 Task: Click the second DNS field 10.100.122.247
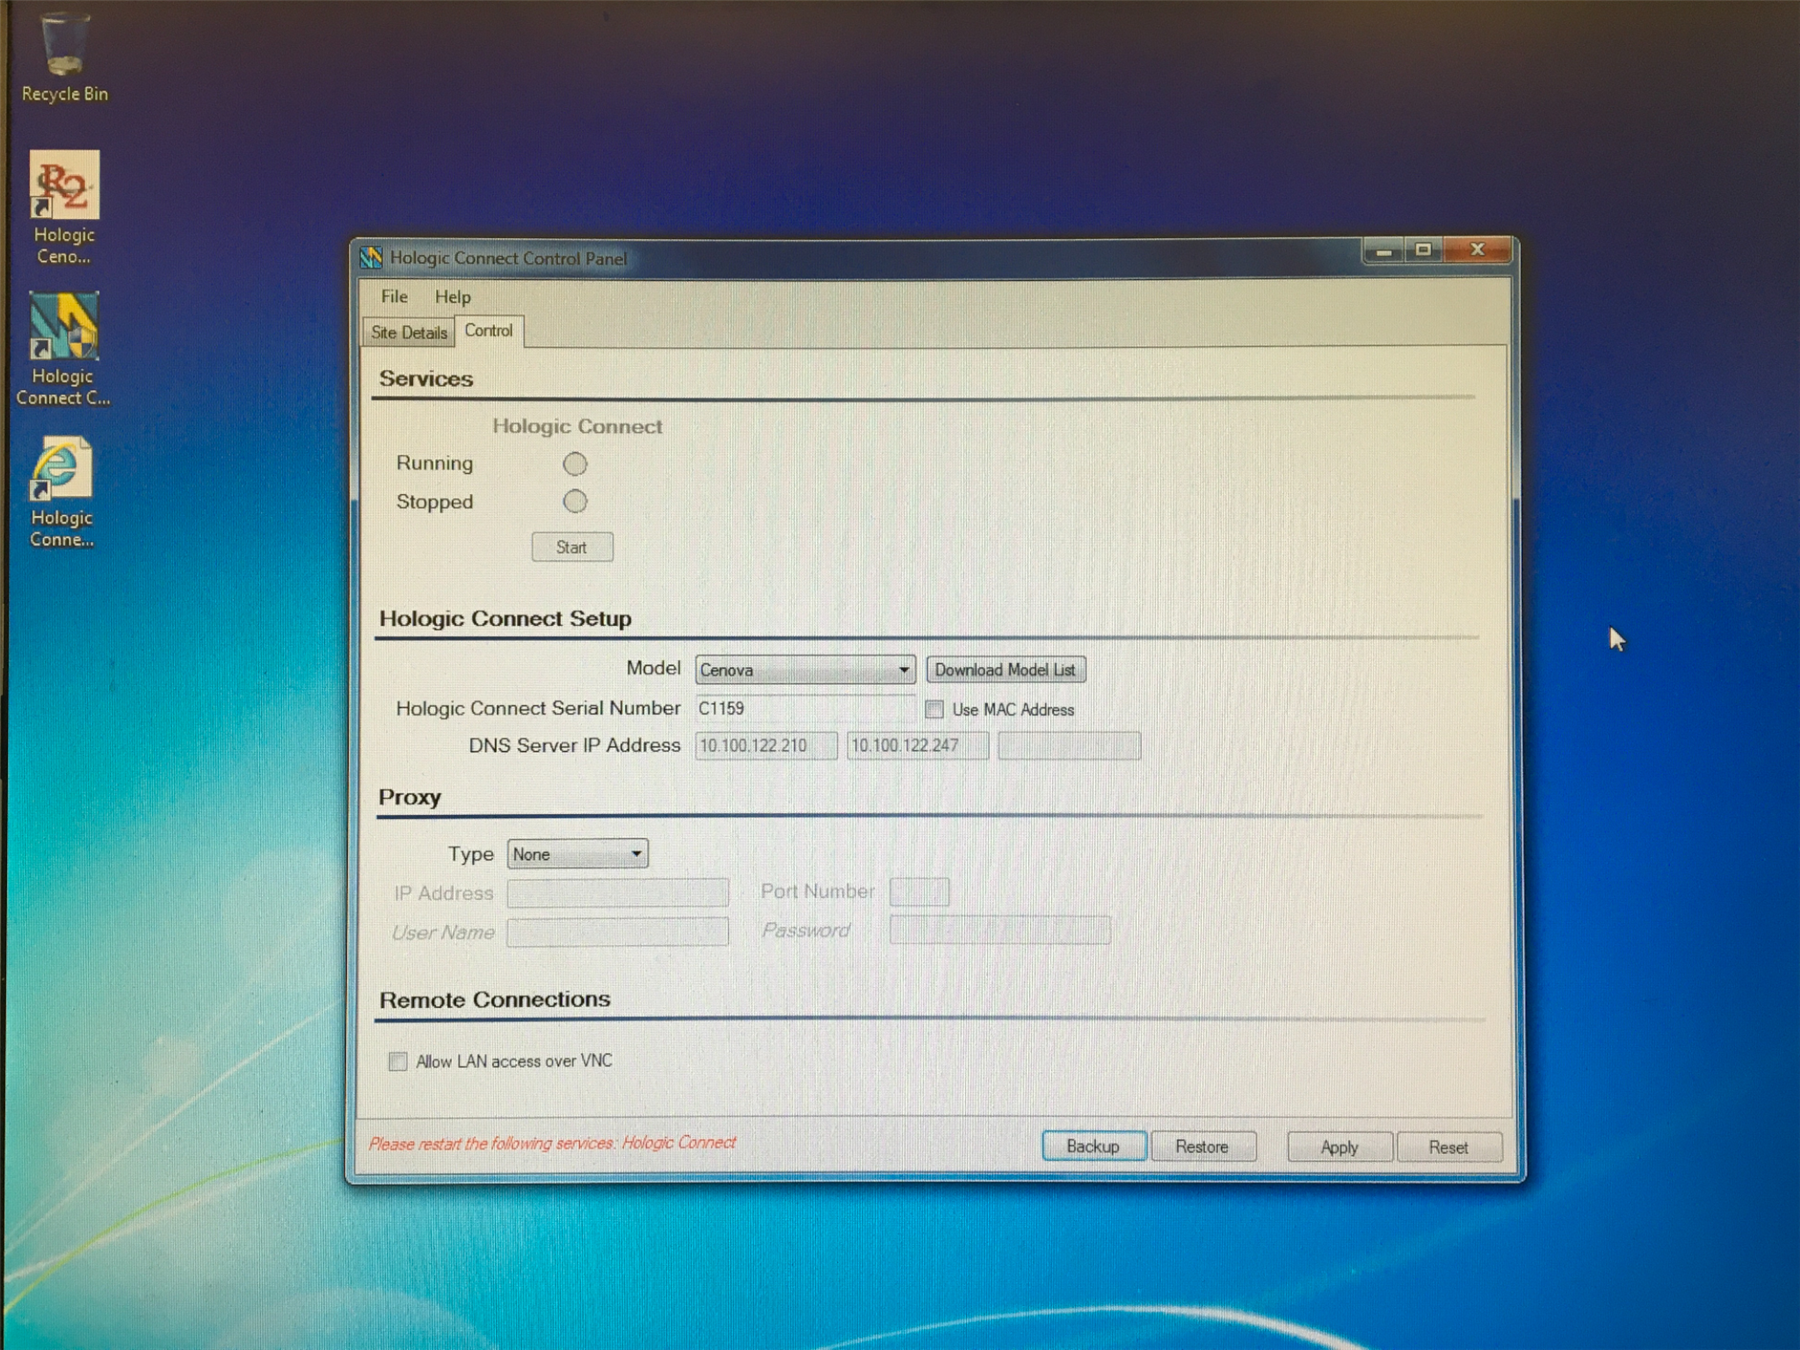917,746
